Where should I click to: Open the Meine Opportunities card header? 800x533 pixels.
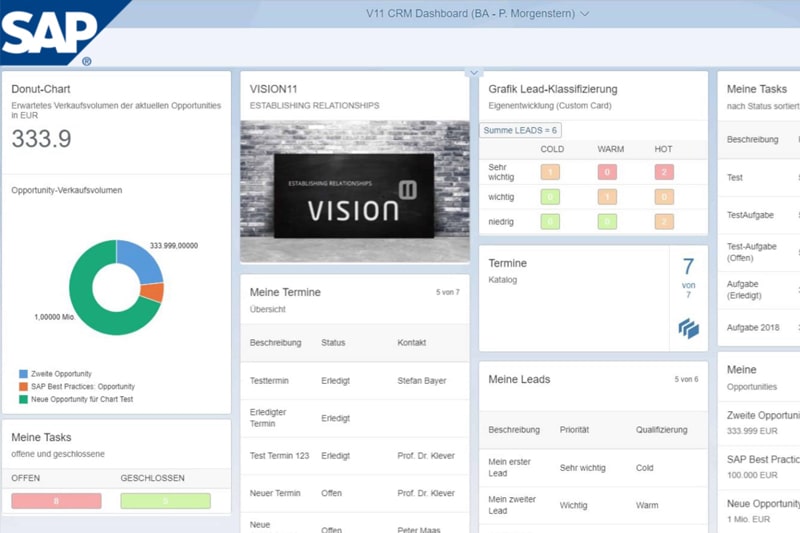pos(759,377)
